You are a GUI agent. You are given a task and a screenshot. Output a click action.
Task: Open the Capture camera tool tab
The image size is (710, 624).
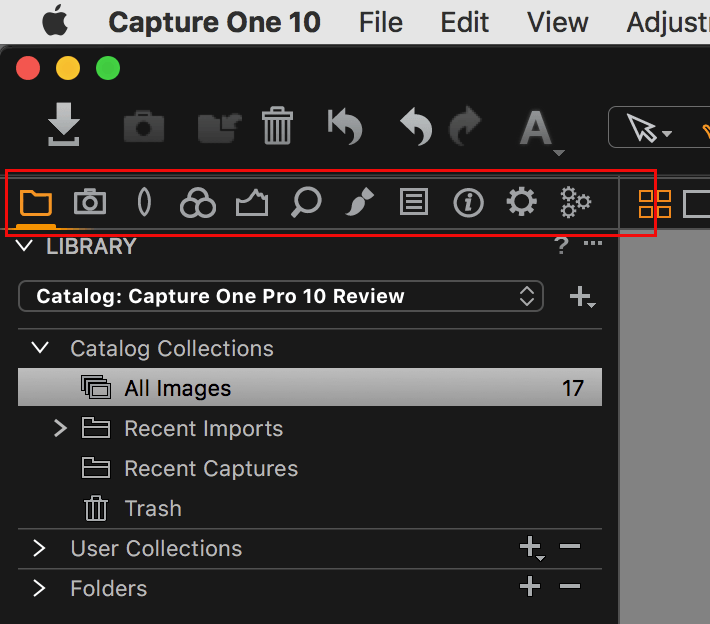pos(90,202)
